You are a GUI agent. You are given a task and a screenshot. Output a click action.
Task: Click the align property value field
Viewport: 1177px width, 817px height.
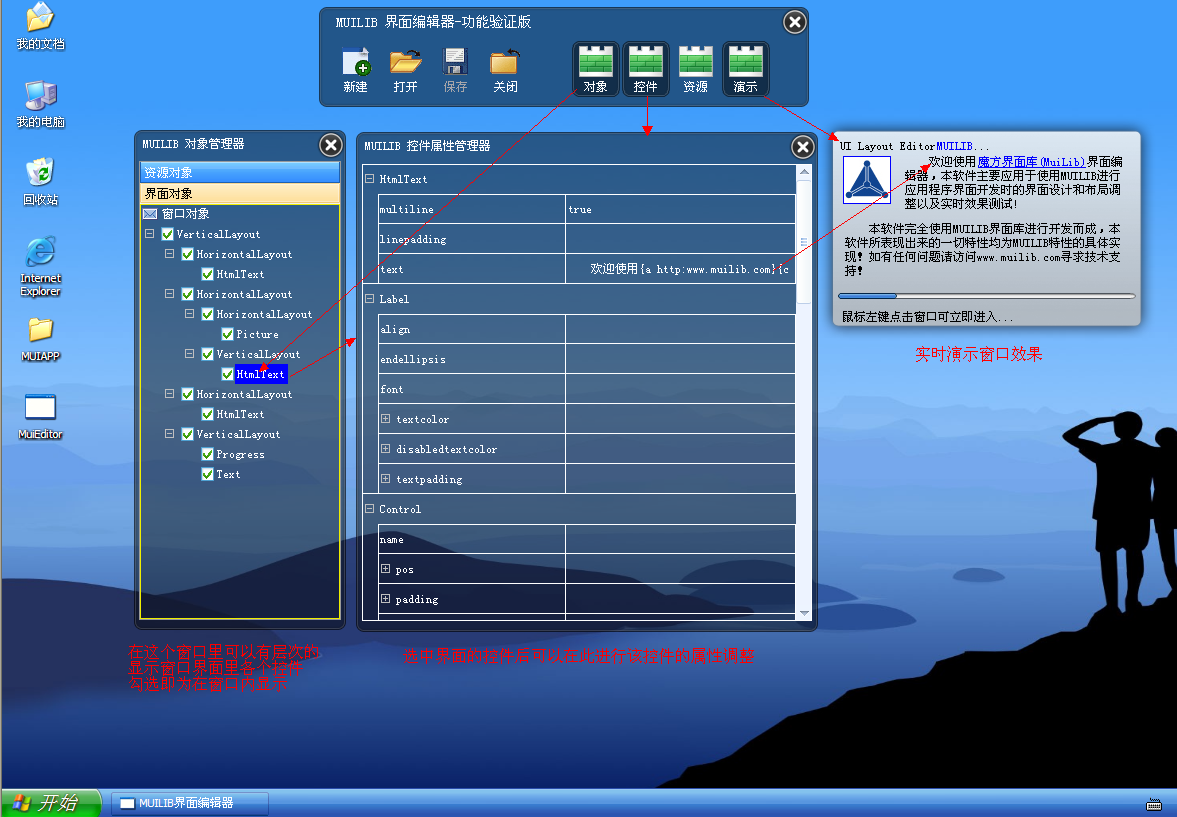click(680, 329)
